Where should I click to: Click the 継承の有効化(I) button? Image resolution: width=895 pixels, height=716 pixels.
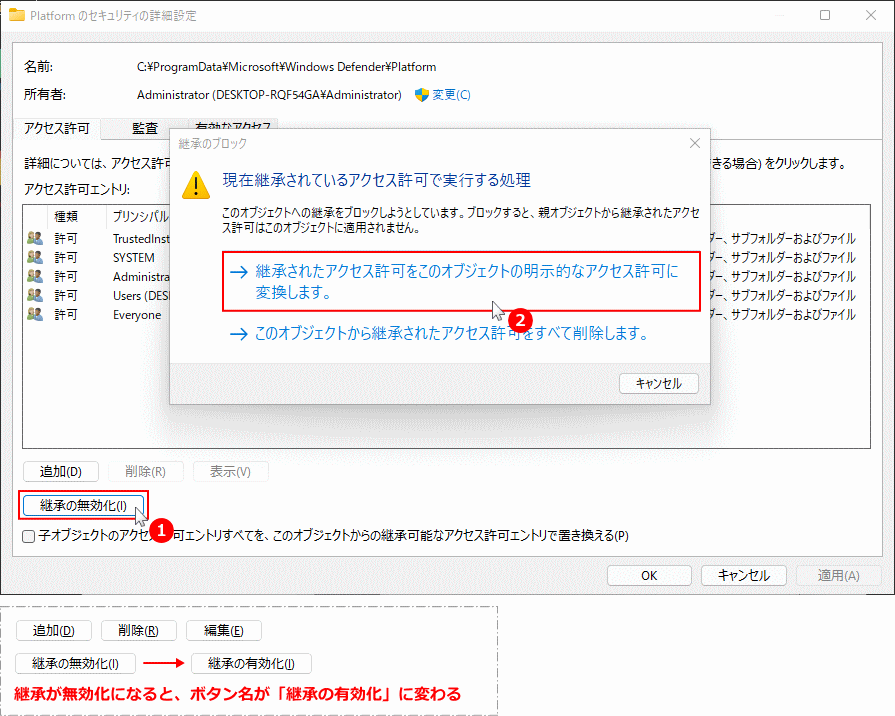coord(251,663)
